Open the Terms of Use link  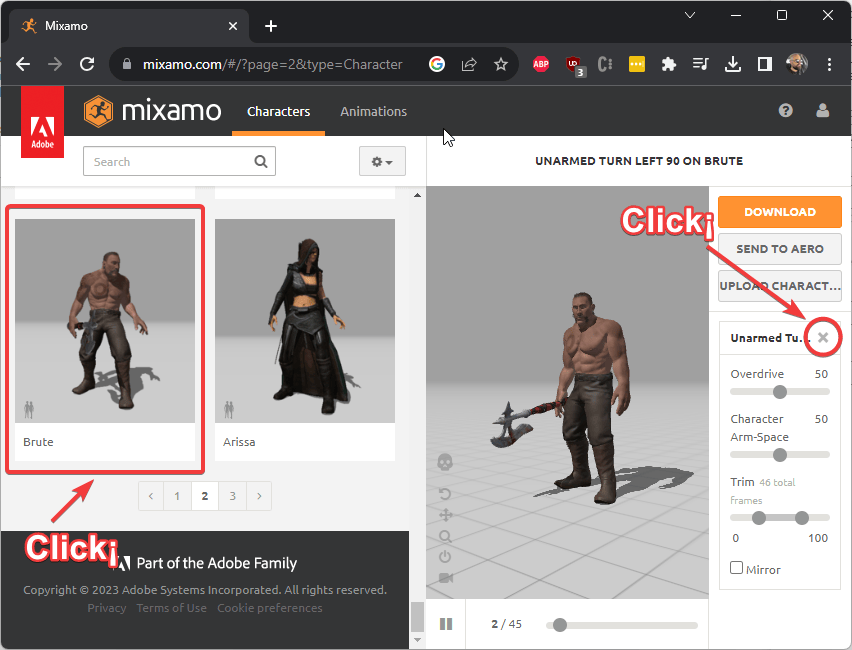click(172, 608)
